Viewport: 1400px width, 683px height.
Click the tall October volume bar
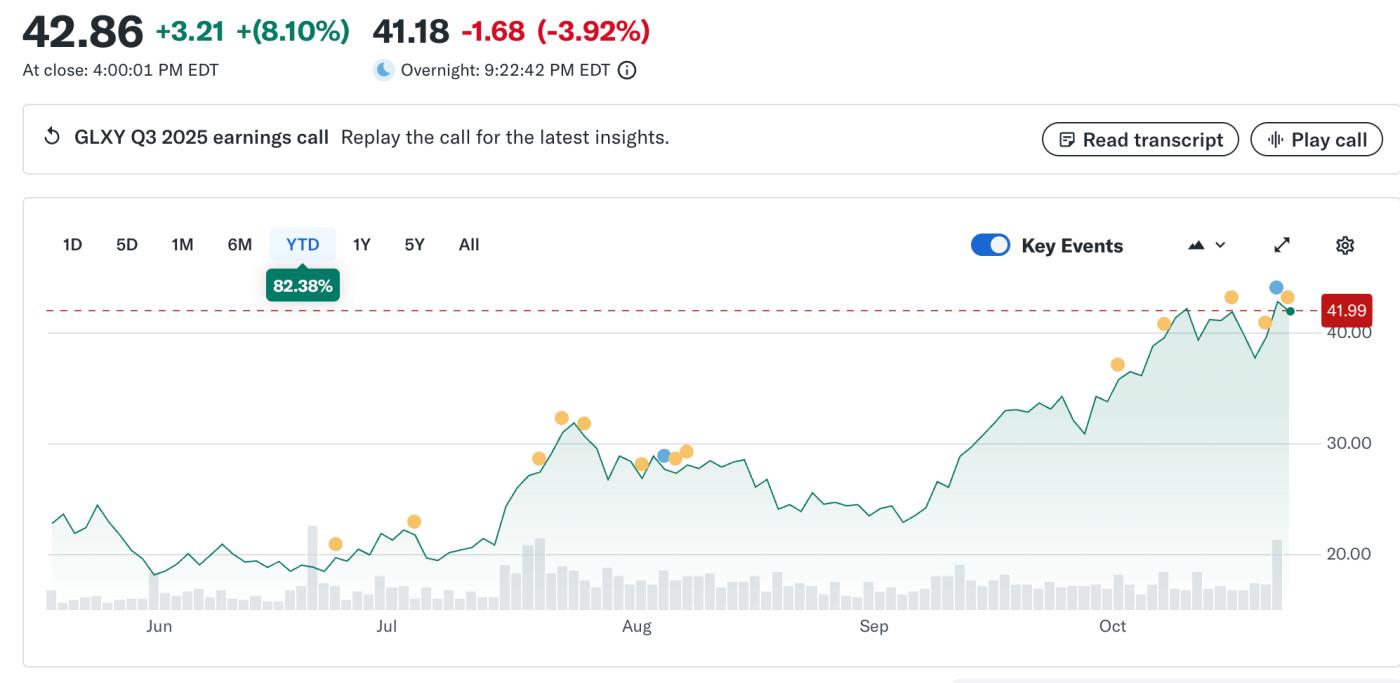click(1277, 574)
